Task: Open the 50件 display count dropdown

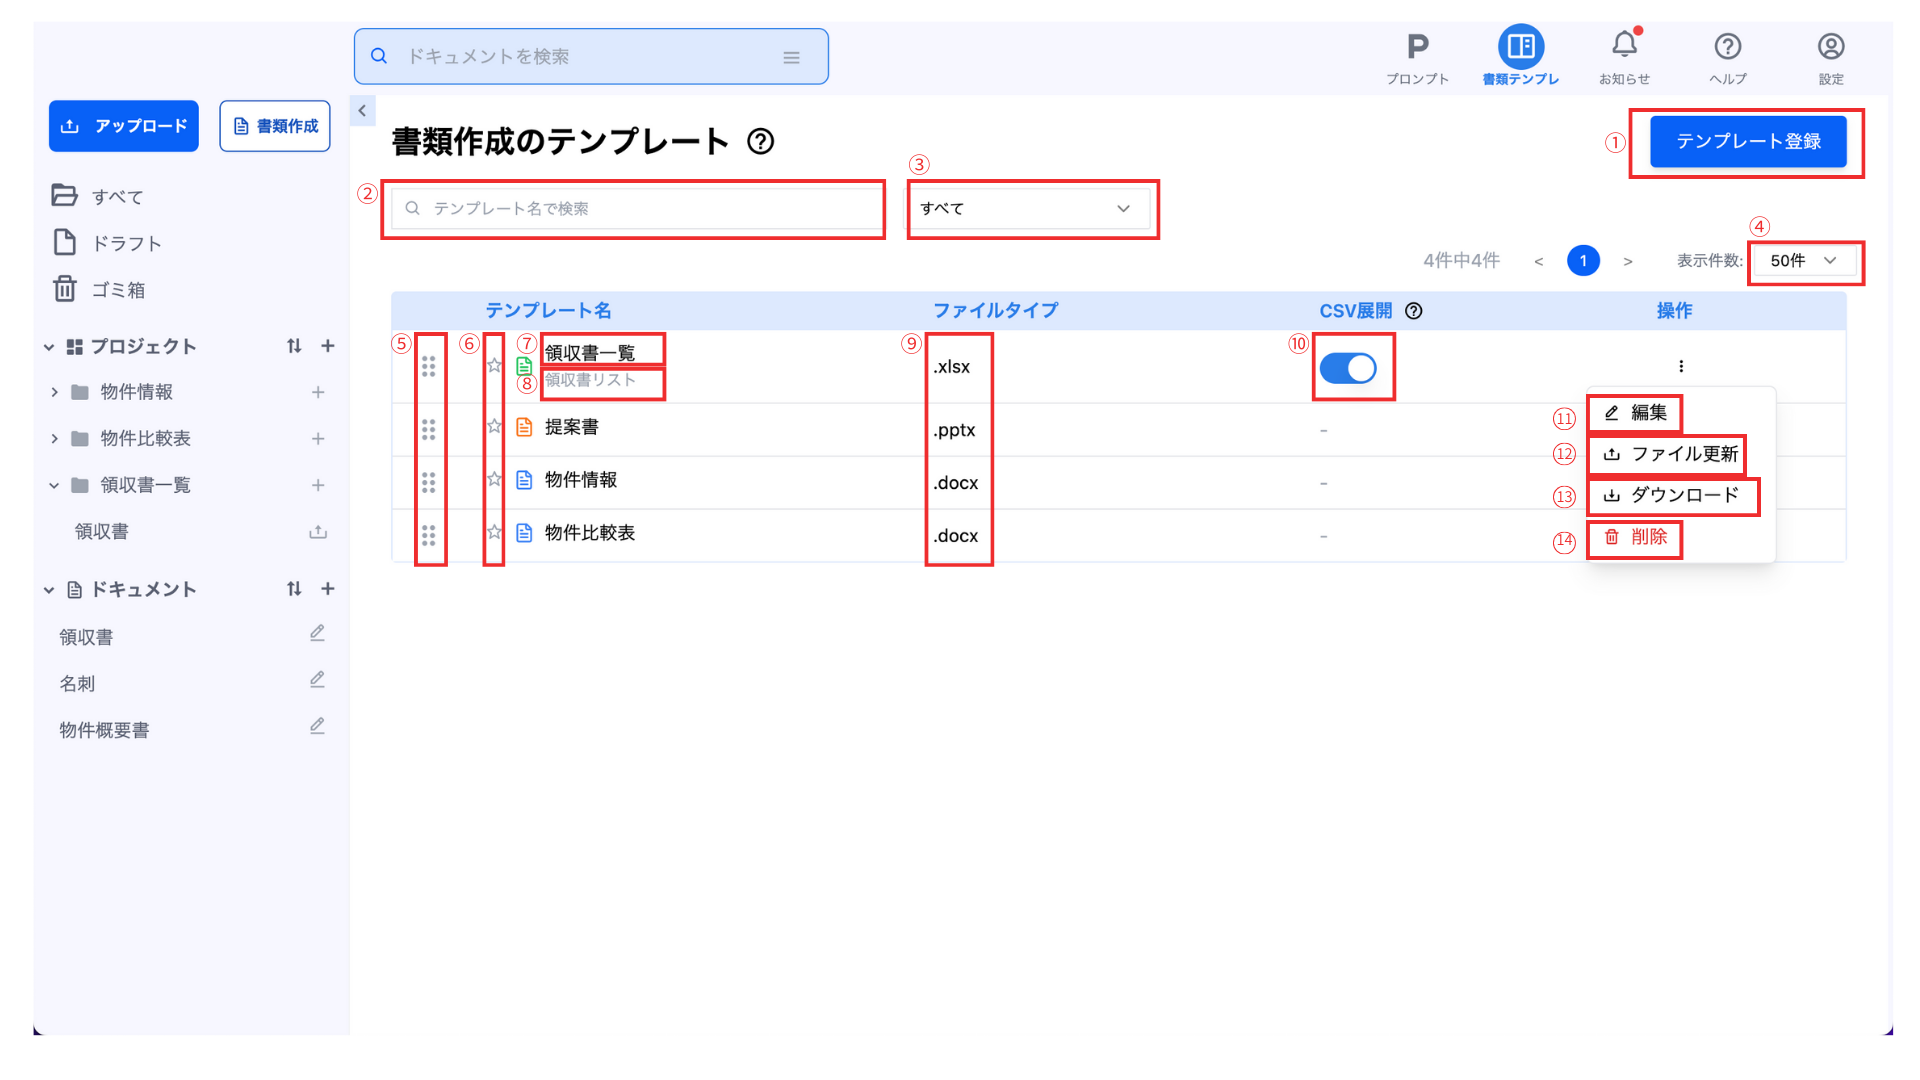Action: coord(1803,261)
